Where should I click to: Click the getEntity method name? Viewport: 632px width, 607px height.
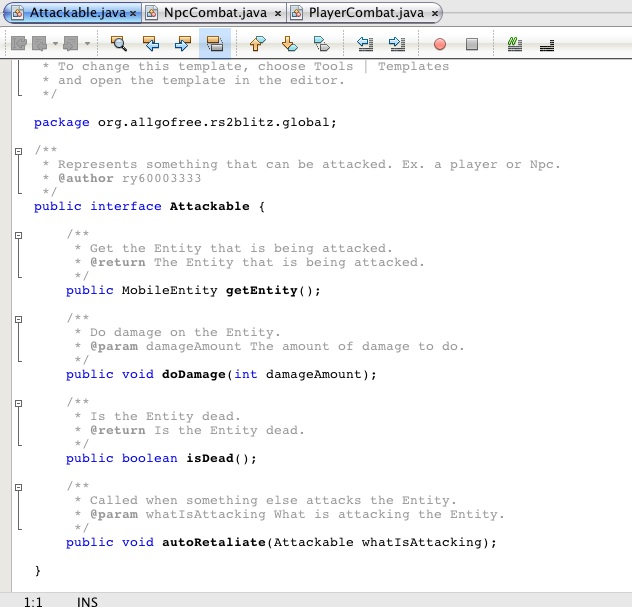[261, 290]
